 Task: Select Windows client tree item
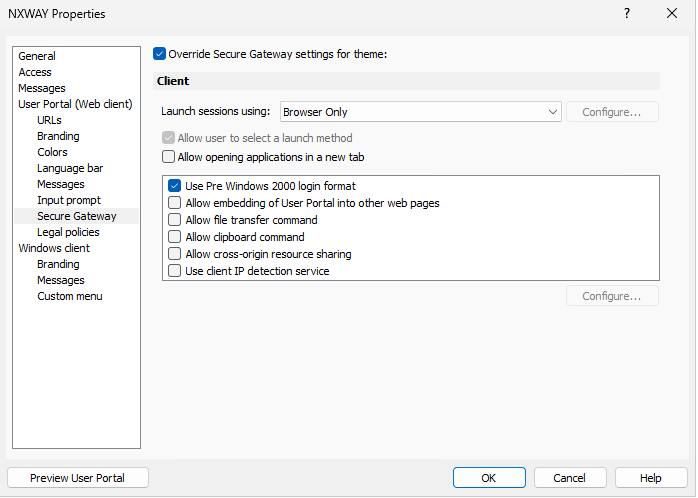pyautogui.click(x=54, y=248)
